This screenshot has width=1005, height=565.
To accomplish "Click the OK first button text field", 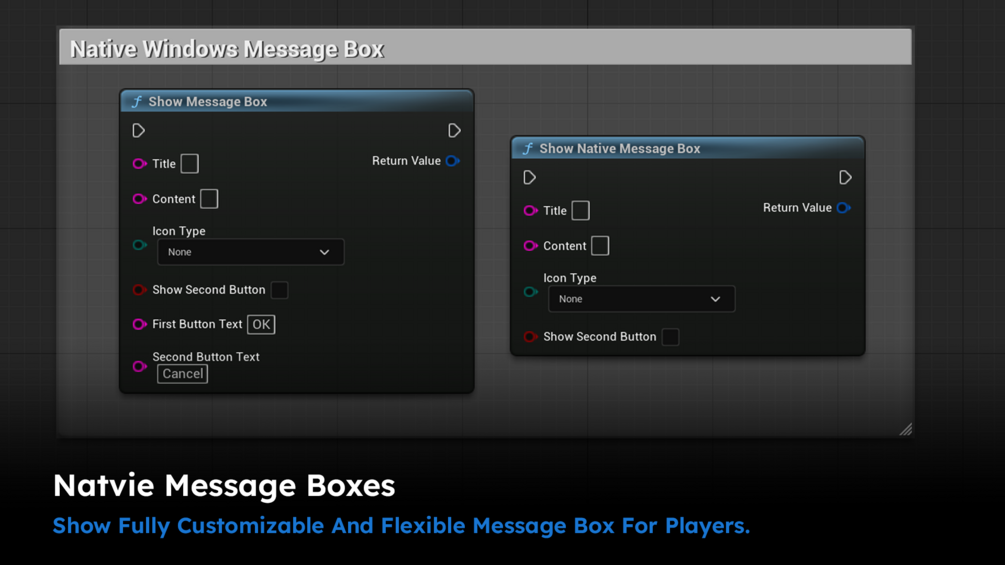I will (x=261, y=325).
